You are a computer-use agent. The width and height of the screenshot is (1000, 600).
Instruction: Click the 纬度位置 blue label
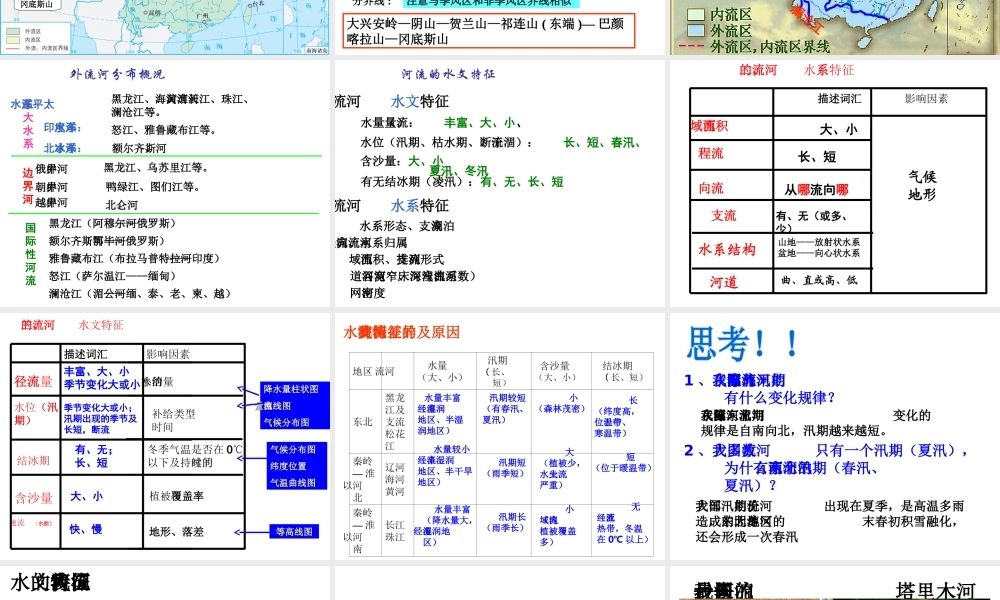(x=288, y=466)
